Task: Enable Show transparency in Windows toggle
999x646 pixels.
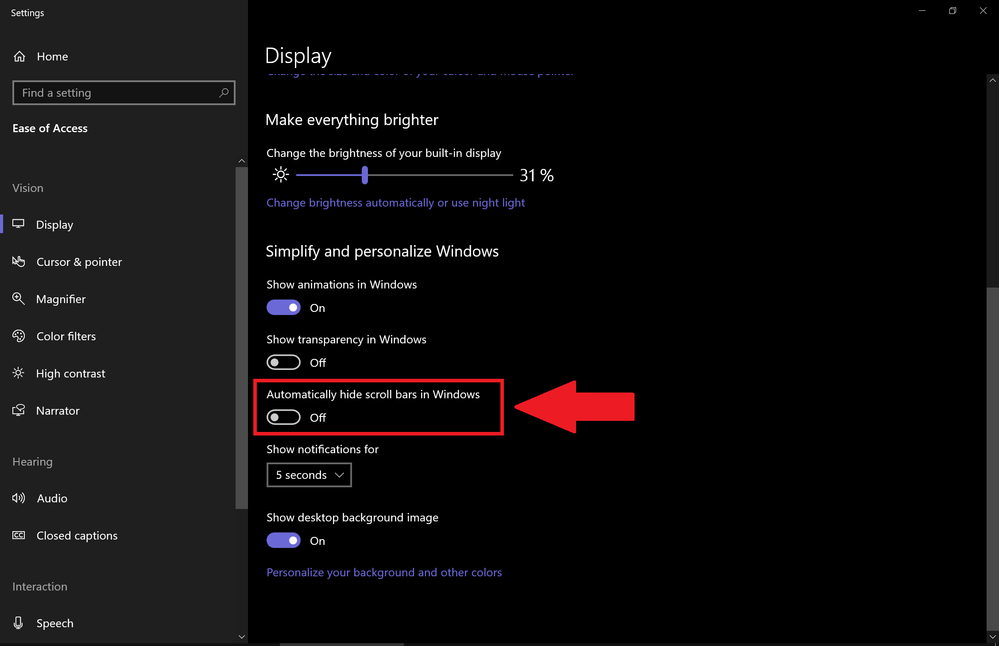Action: (284, 362)
